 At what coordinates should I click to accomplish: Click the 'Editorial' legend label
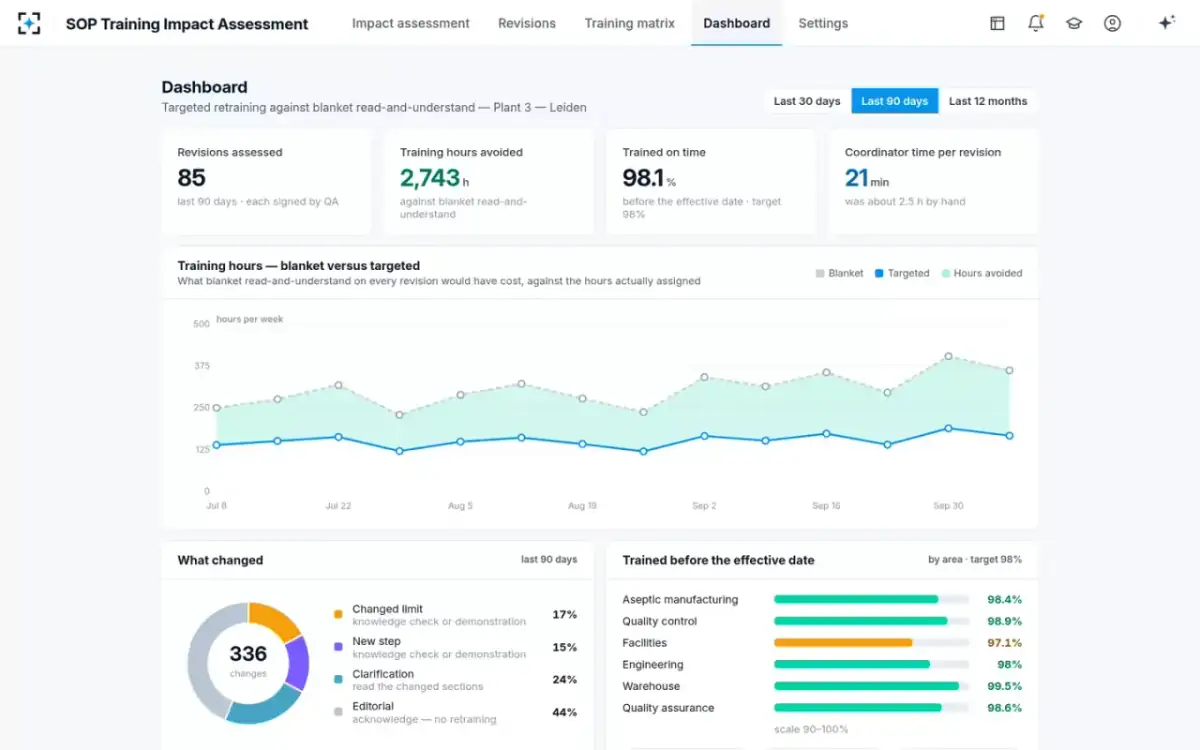[373, 706]
